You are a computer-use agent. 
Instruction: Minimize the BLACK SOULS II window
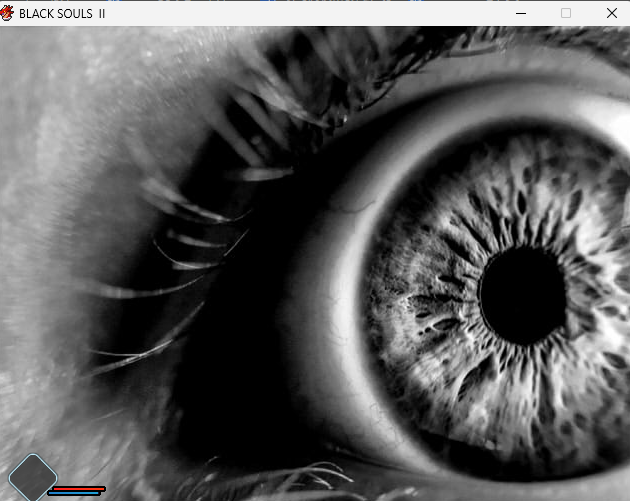pos(521,13)
